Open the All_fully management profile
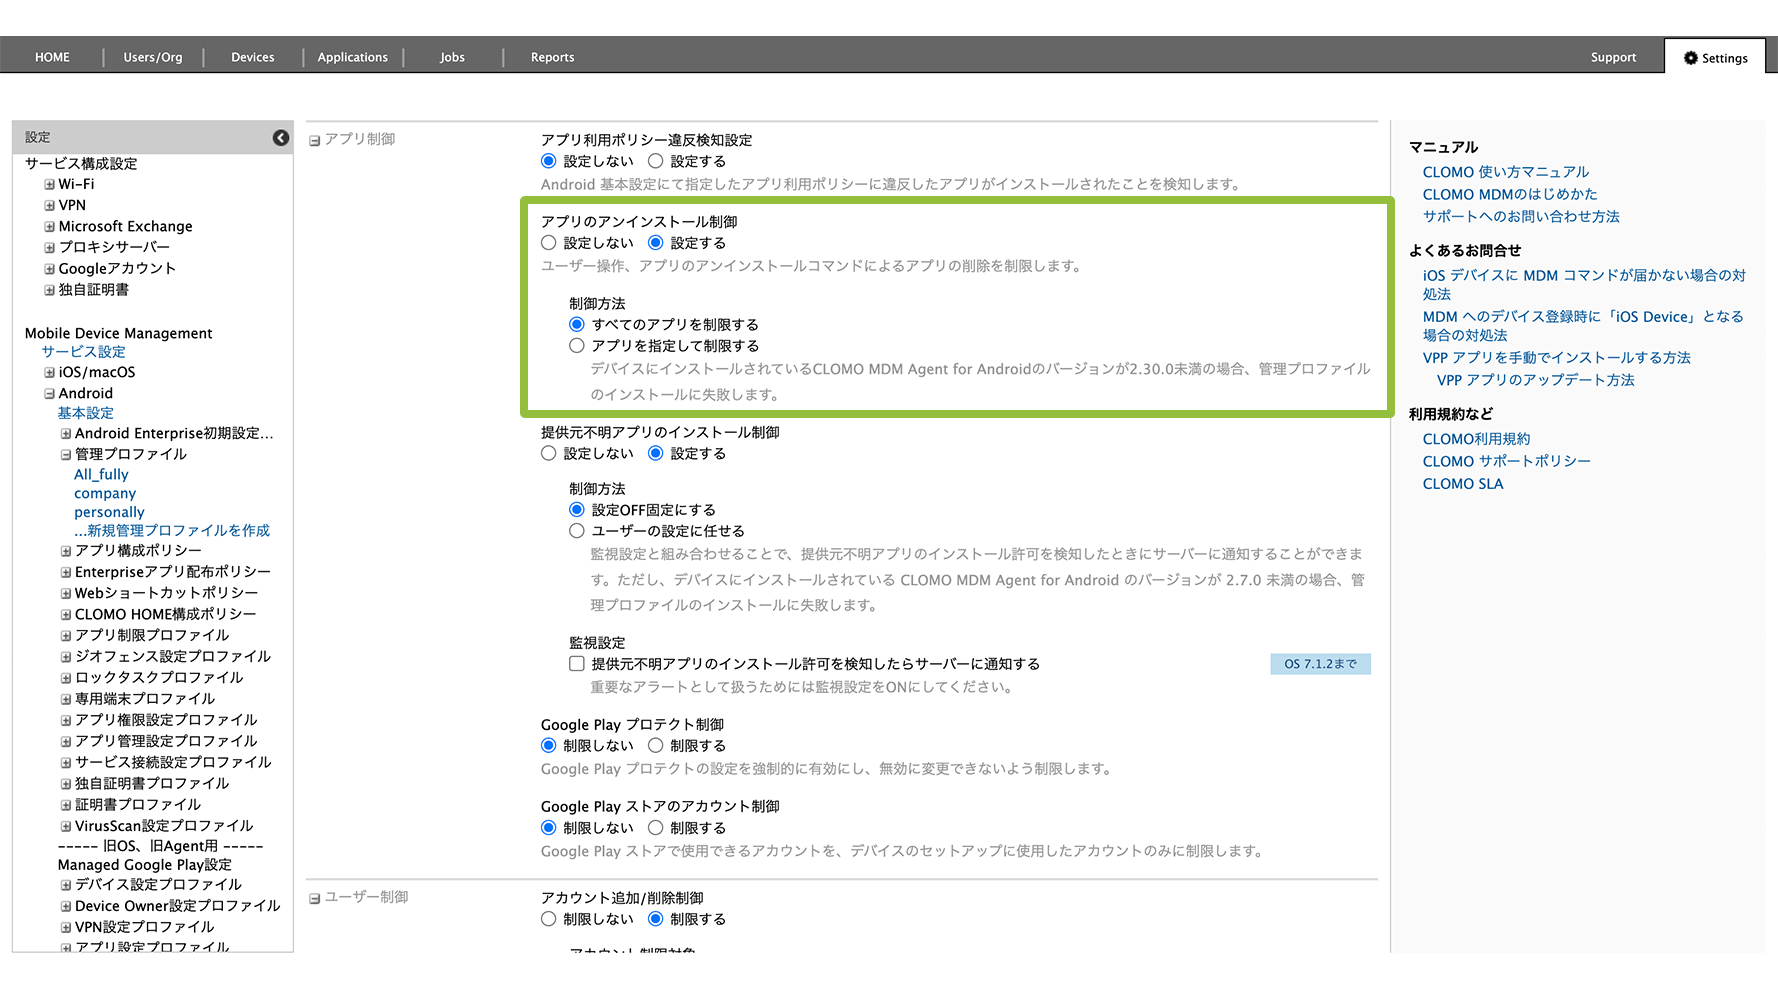This screenshot has height=1000, width=1778. click(101, 475)
